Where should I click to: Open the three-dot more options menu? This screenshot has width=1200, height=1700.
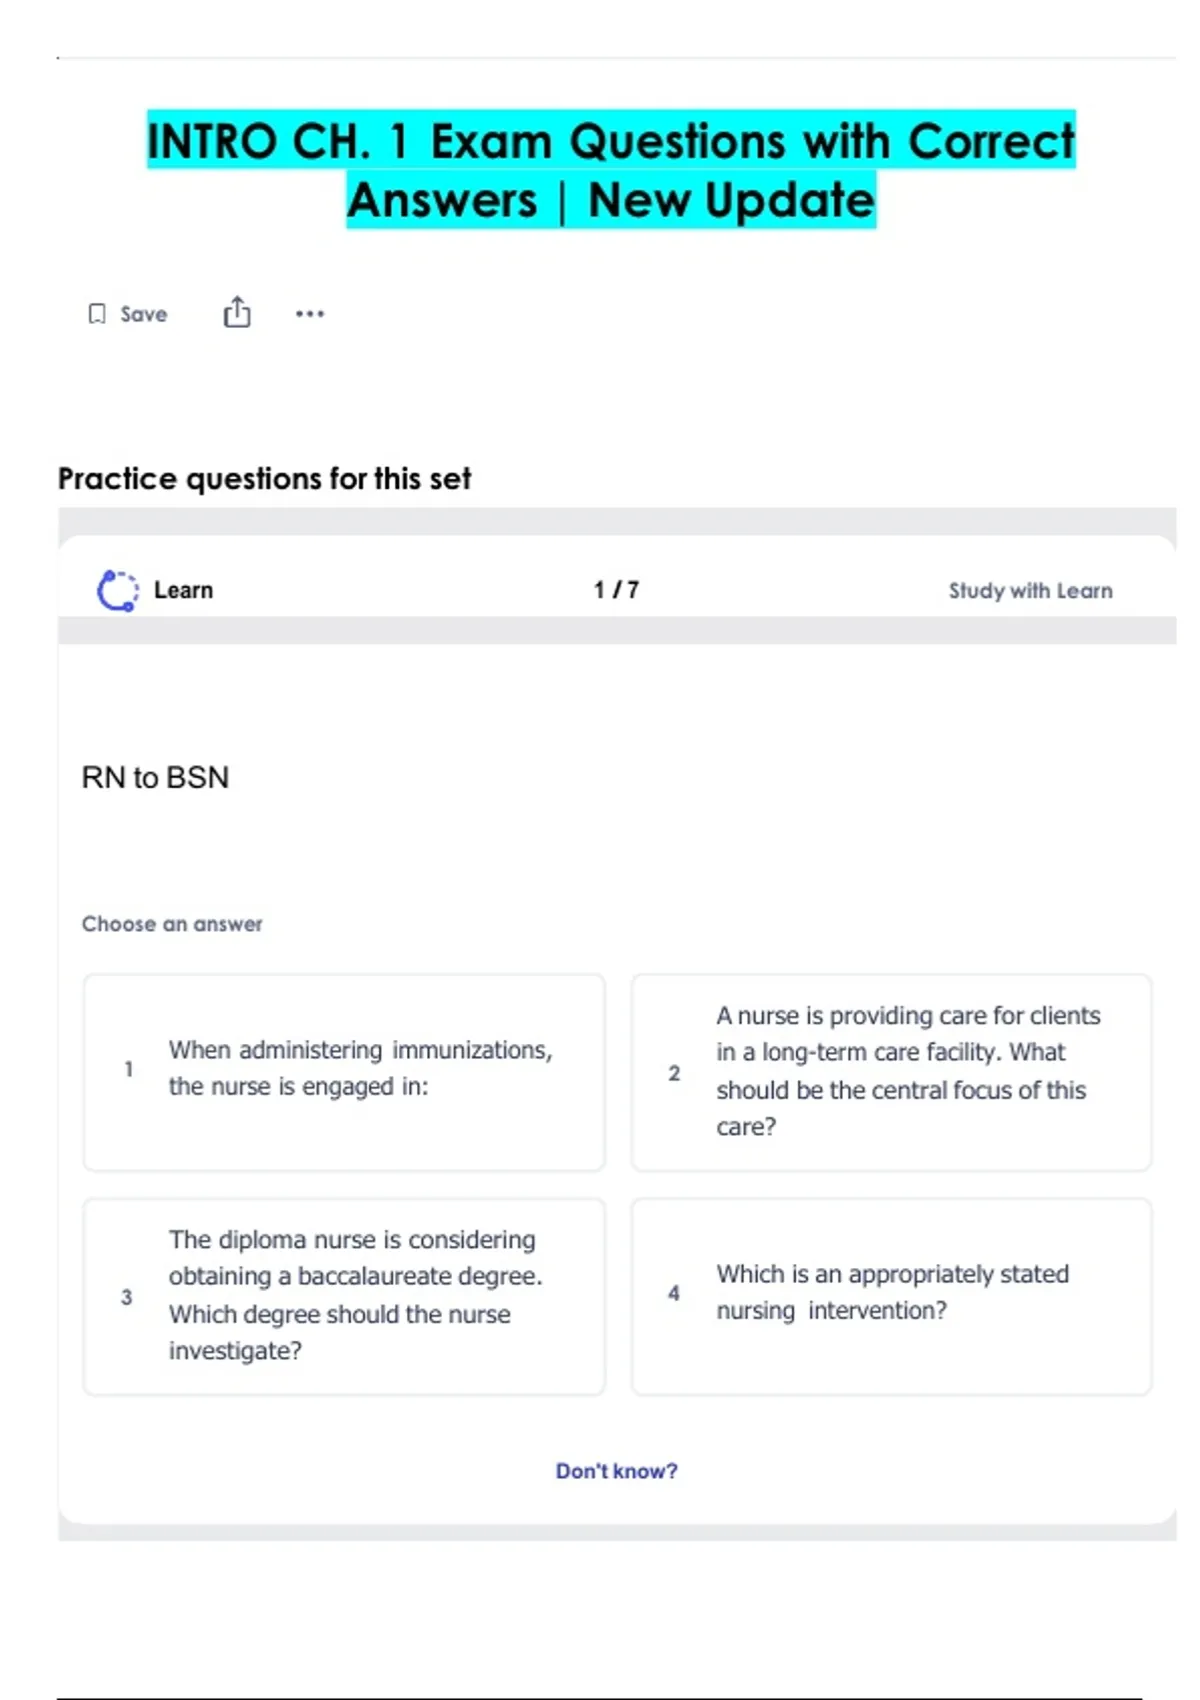310,314
